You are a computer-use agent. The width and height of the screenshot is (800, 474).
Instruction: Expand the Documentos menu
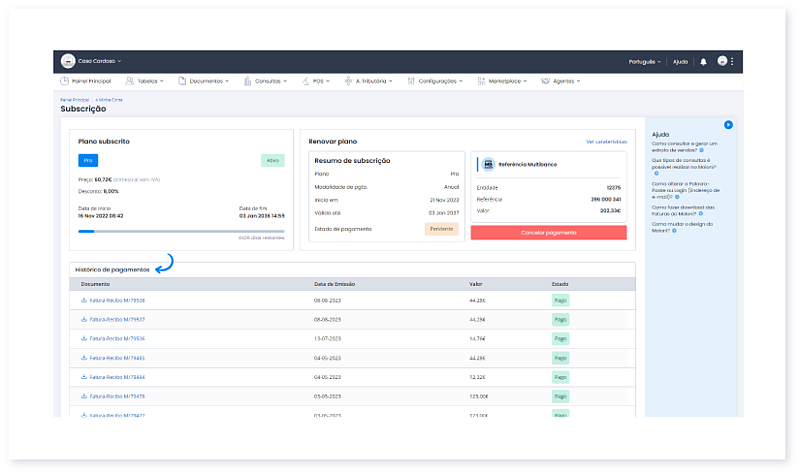pos(209,81)
